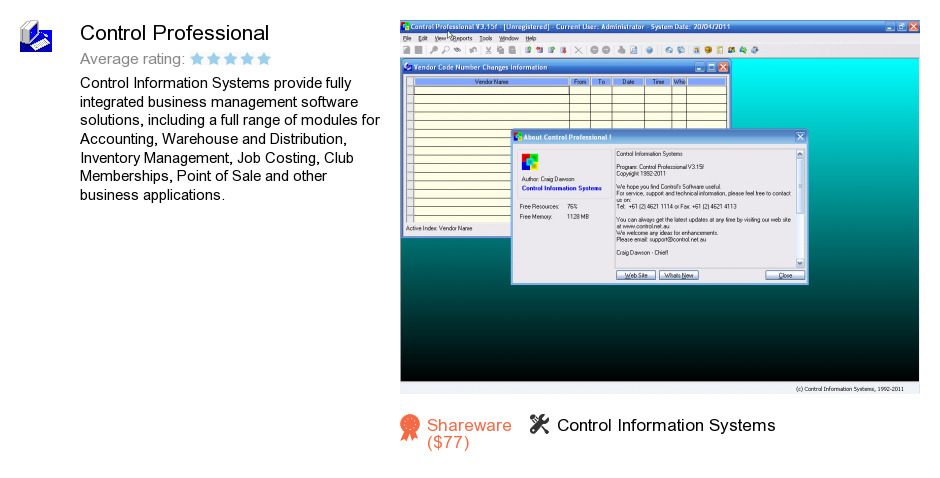This screenshot has width=940, height=478.
Task: Click the 'Free Memory: 1128 MB' text
Action: point(555,217)
